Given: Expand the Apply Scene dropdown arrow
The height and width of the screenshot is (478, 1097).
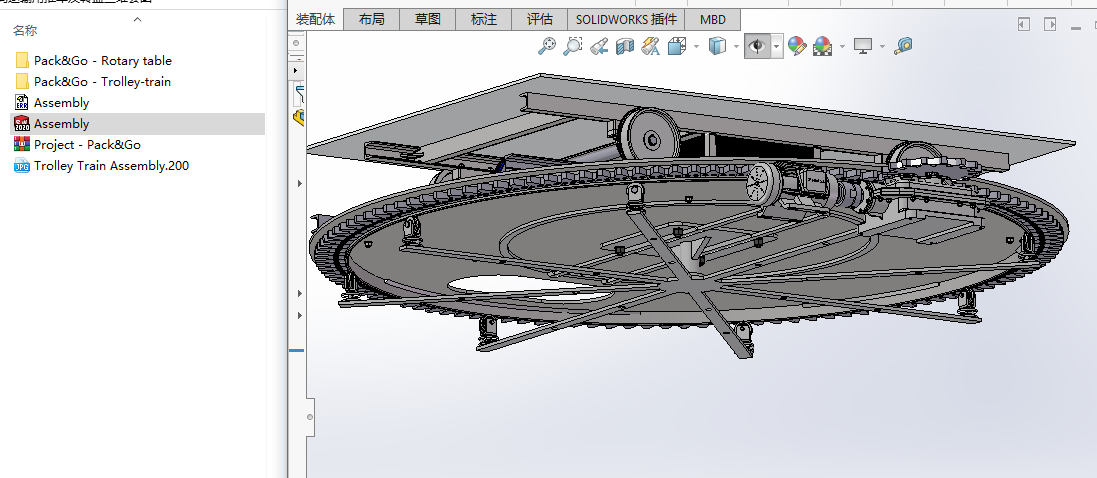Looking at the screenshot, I should 842,46.
